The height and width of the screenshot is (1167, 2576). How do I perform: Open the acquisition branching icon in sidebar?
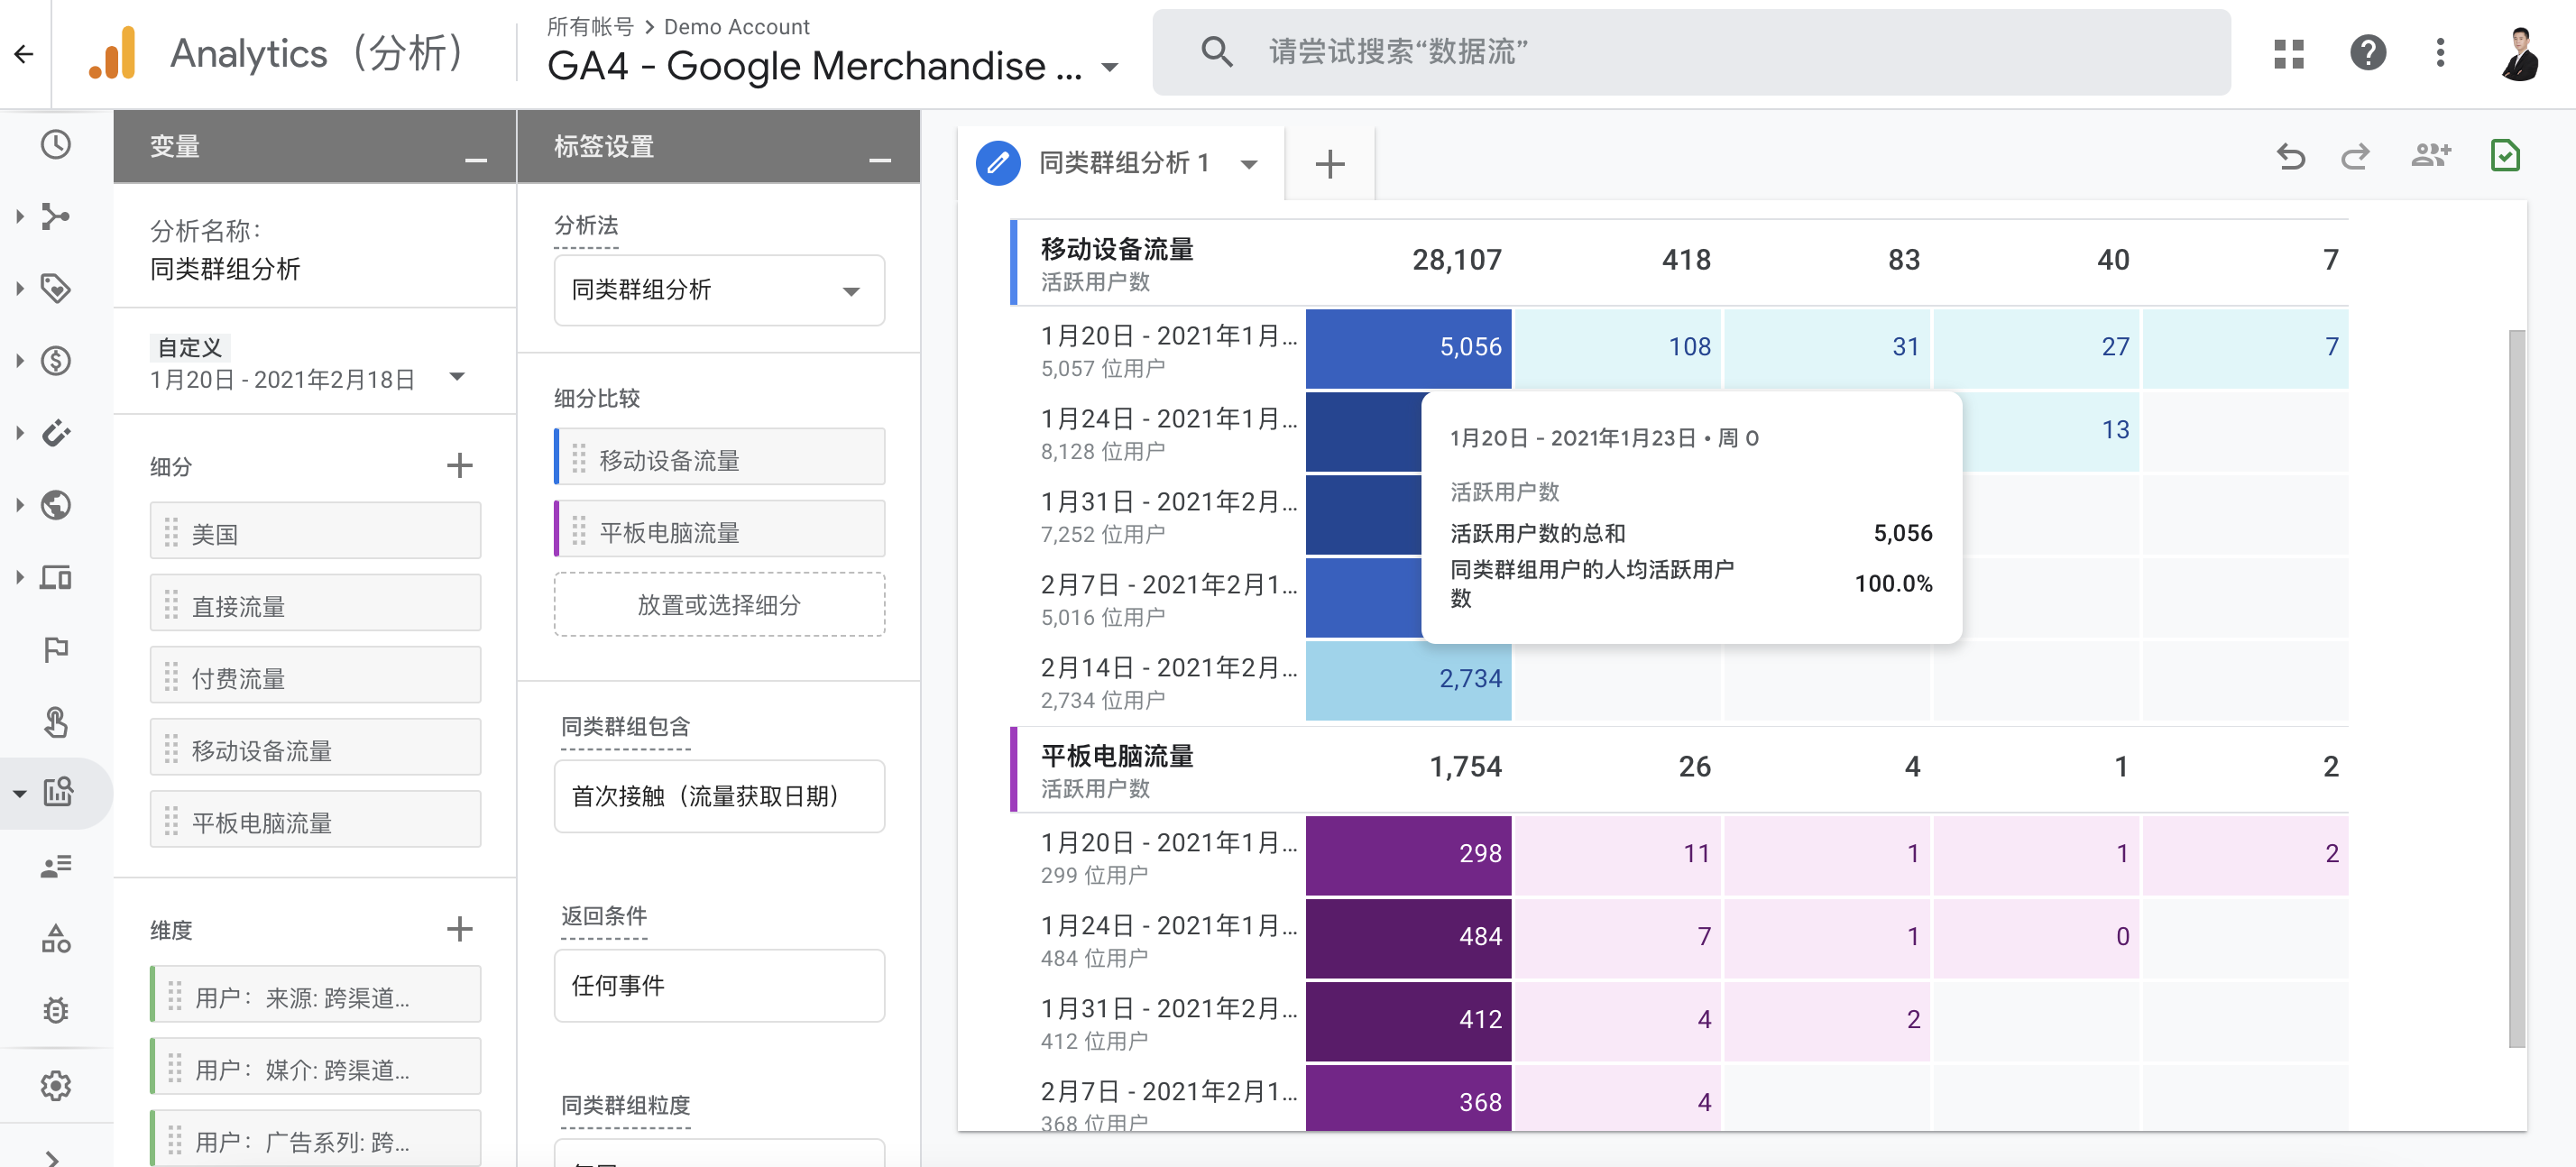coord(56,216)
